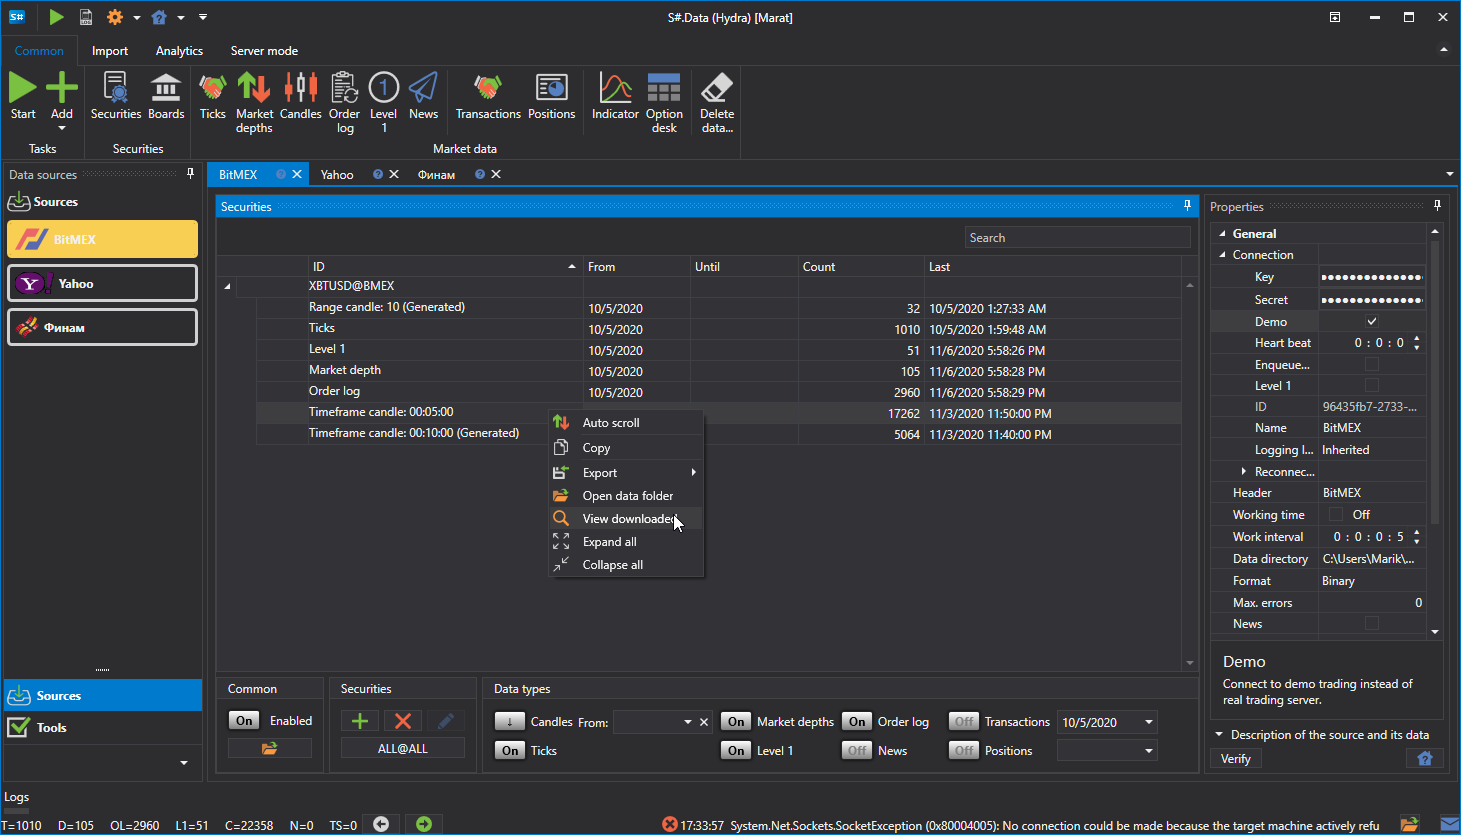Open Market depths view
Screen dimensions: 1461x835
pos(254,88)
